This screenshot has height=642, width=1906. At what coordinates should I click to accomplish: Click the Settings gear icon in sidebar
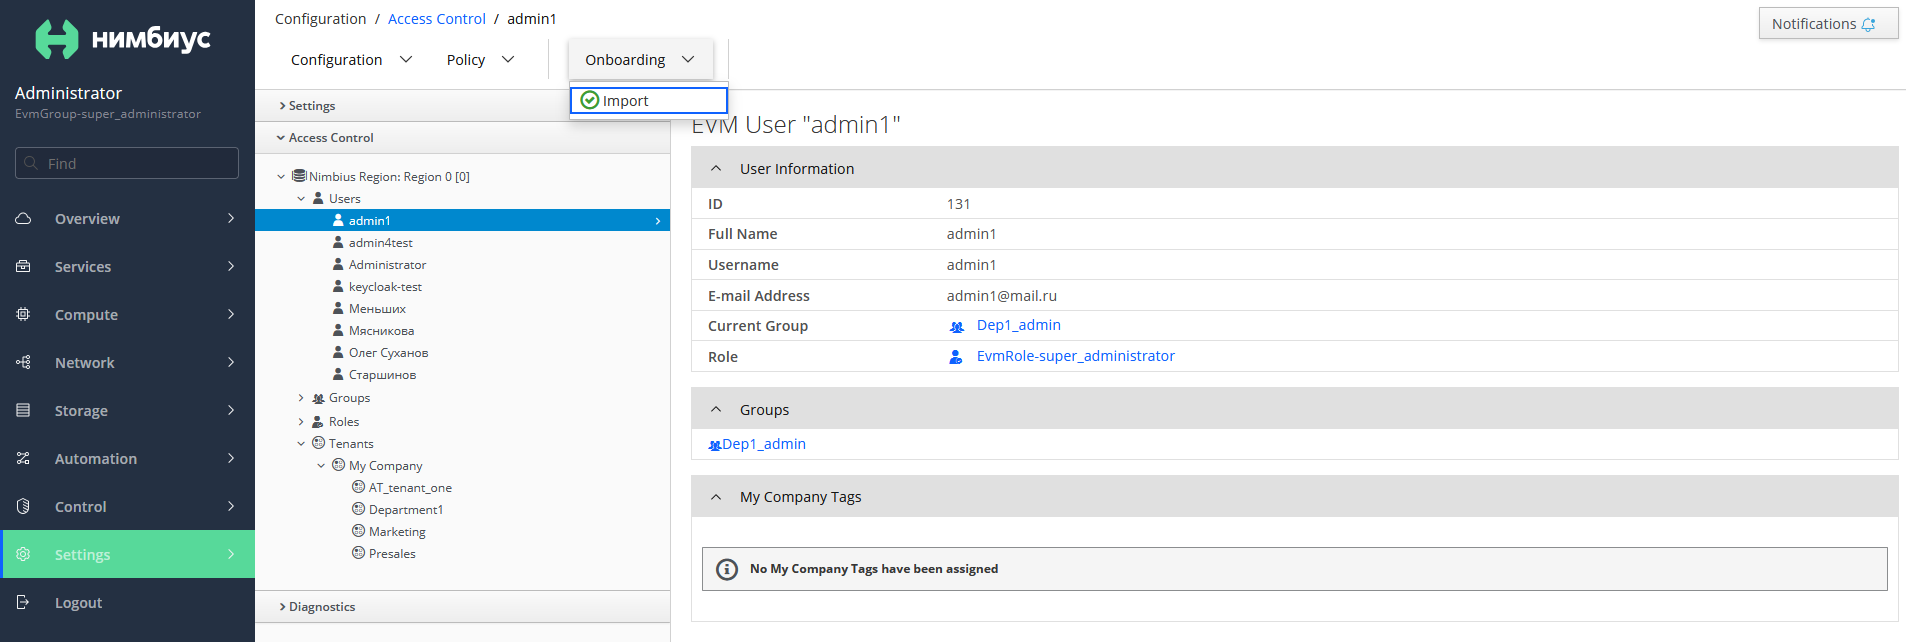pos(23,554)
